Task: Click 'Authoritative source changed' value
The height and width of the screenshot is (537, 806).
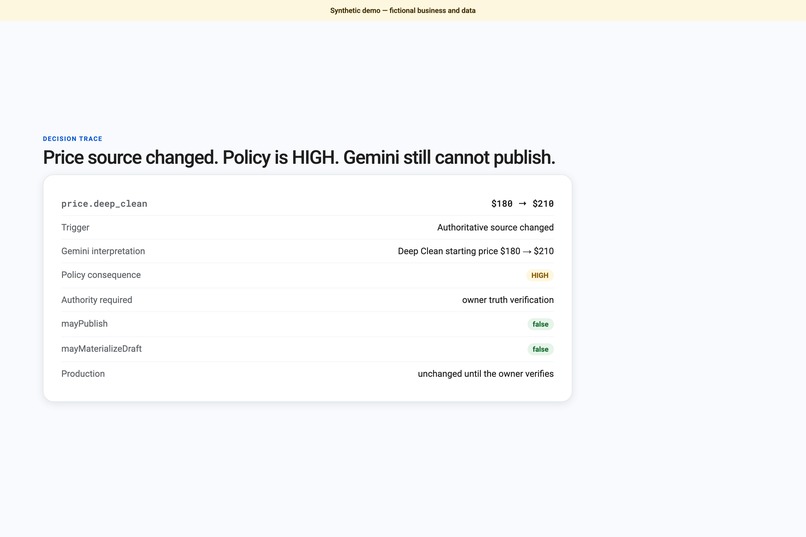Action: tap(496, 227)
